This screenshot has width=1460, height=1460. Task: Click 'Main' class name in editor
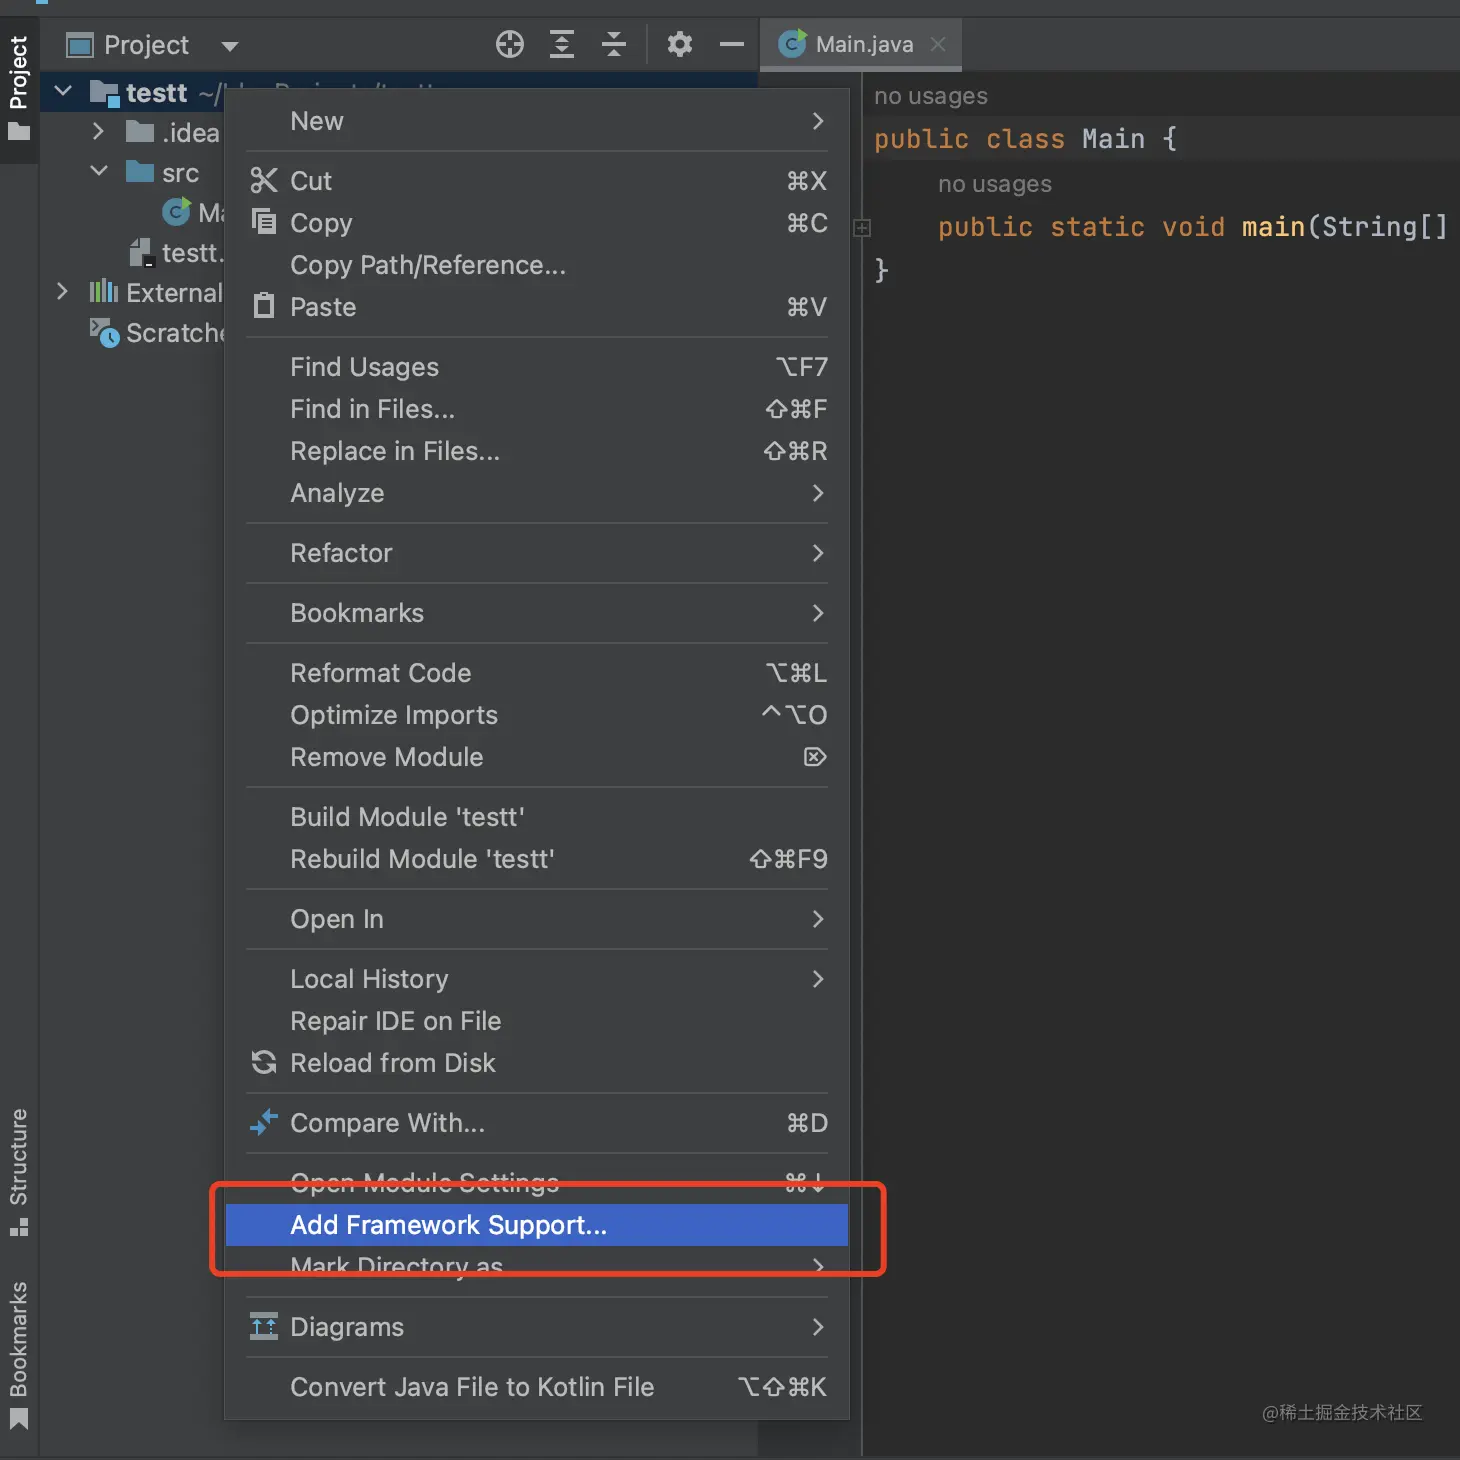tap(1113, 138)
